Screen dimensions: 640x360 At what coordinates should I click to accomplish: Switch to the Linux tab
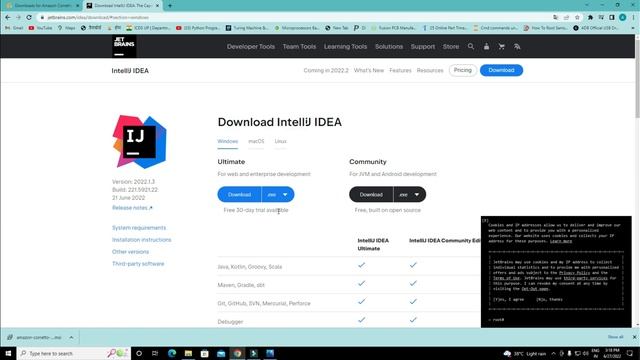pyautogui.click(x=280, y=141)
